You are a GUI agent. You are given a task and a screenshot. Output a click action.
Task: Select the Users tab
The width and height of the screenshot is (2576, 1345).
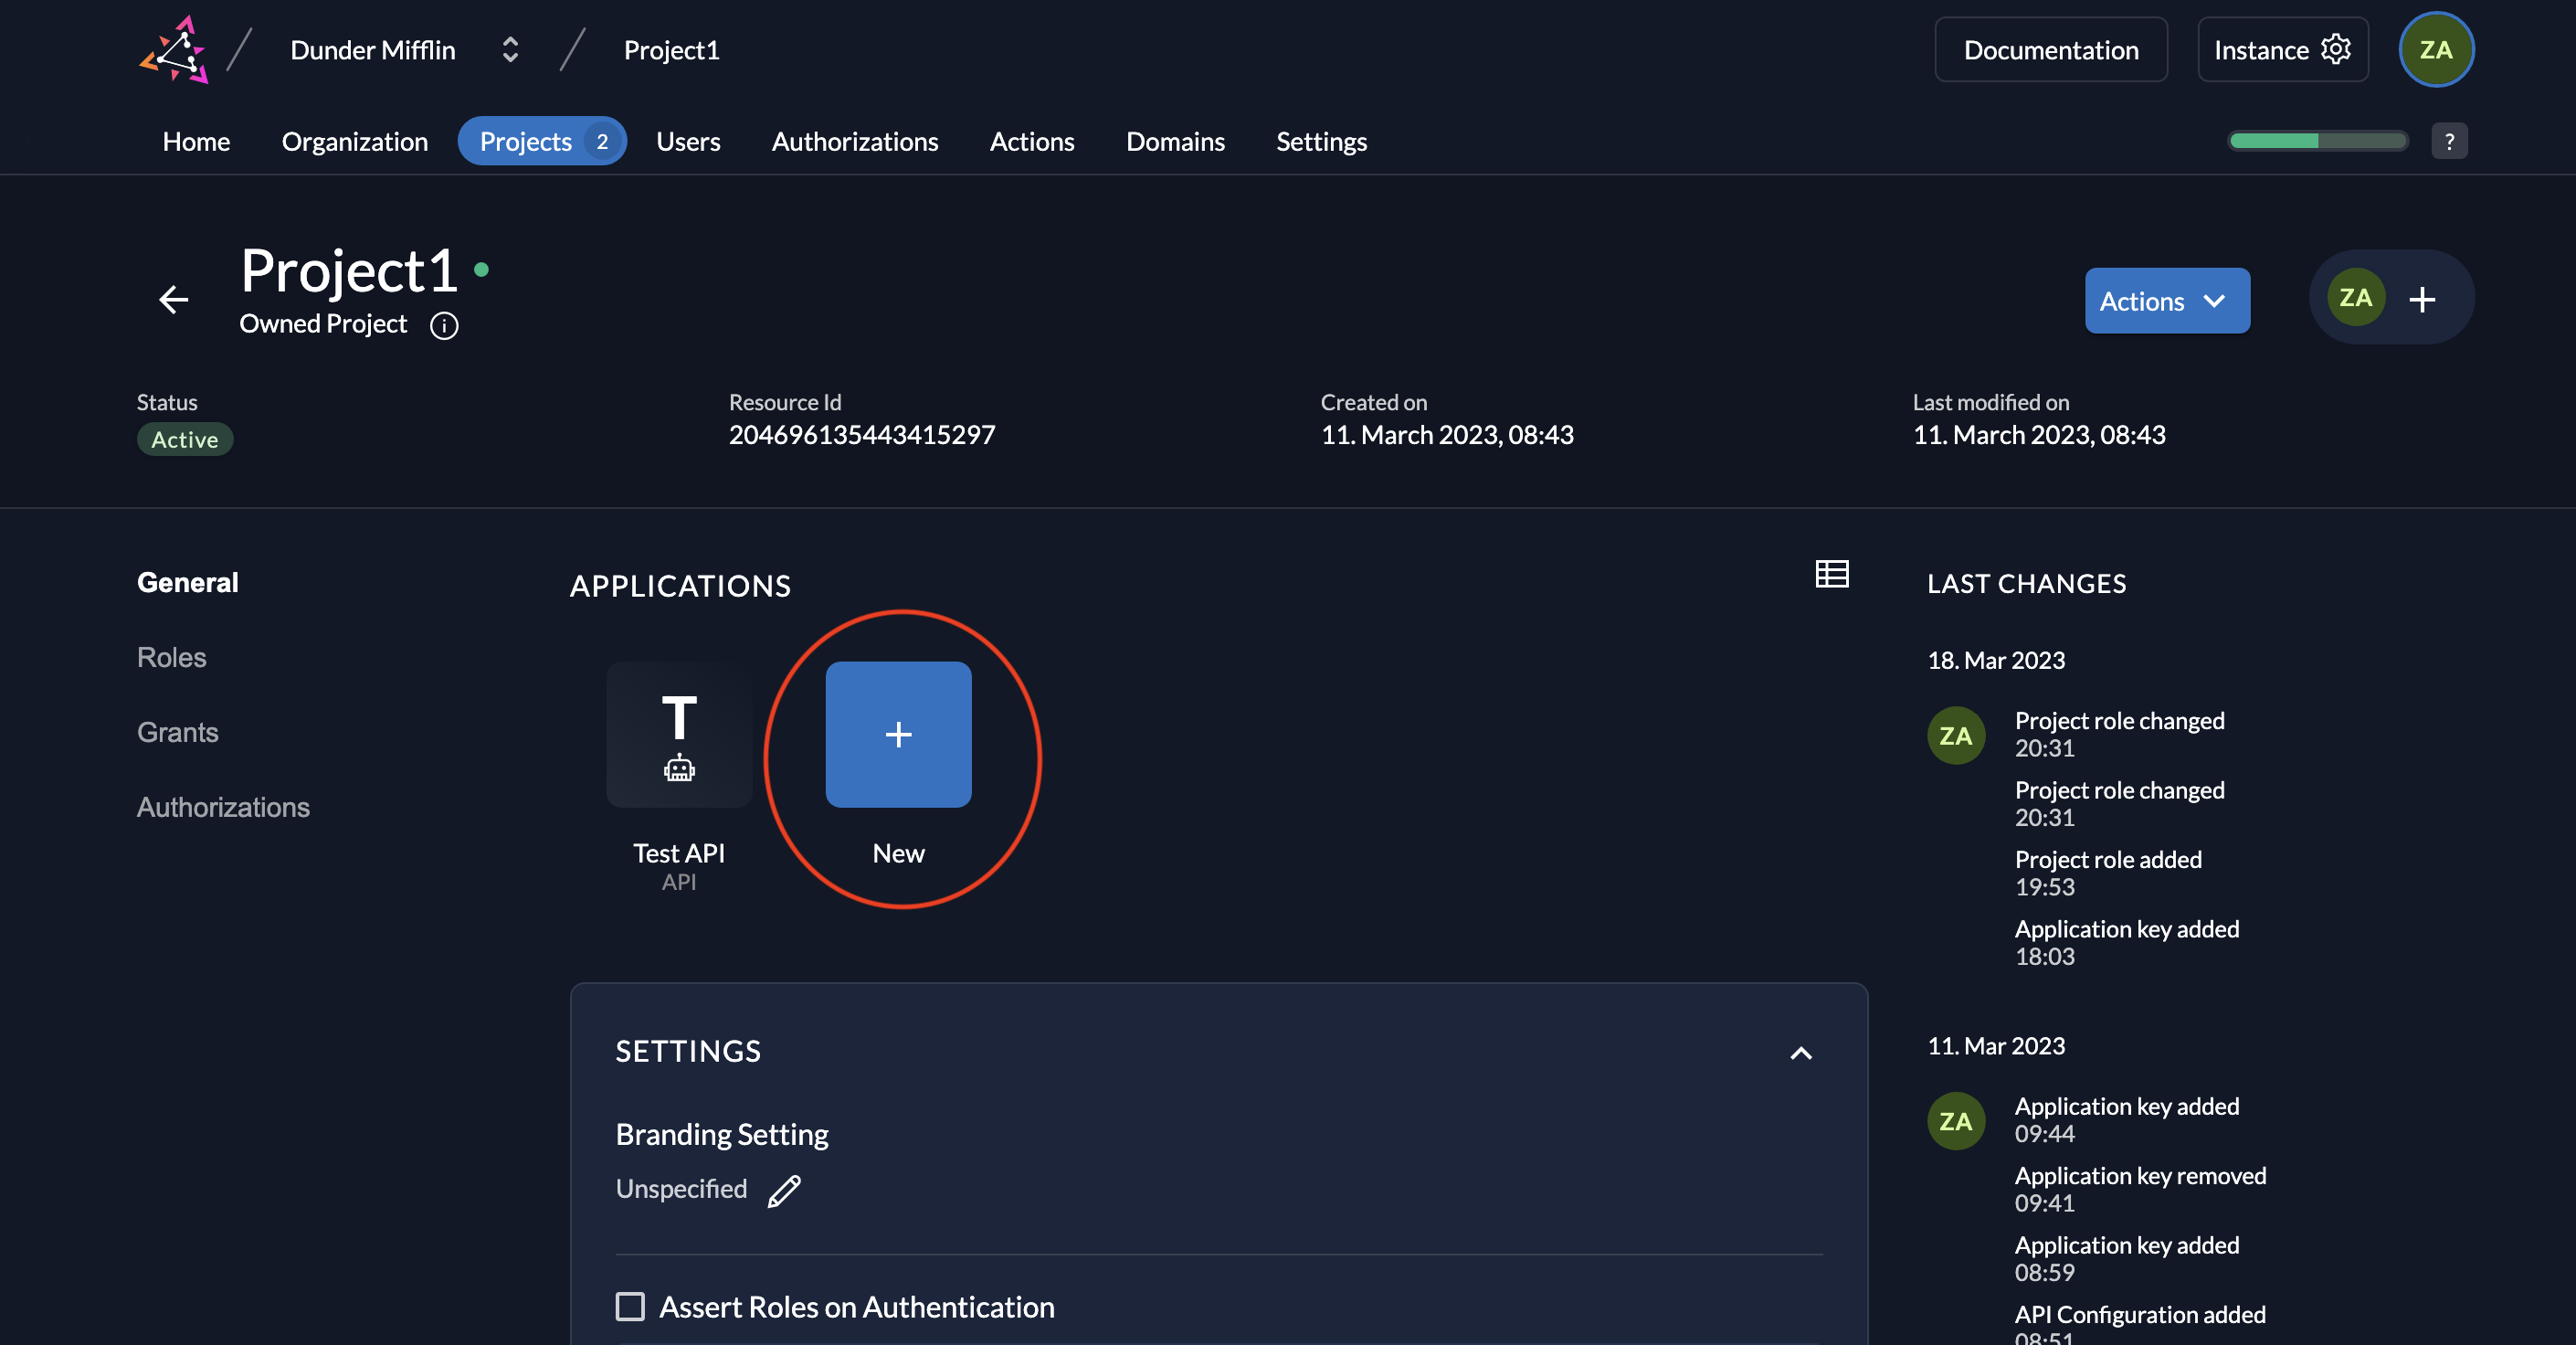(x=688, y=142)
